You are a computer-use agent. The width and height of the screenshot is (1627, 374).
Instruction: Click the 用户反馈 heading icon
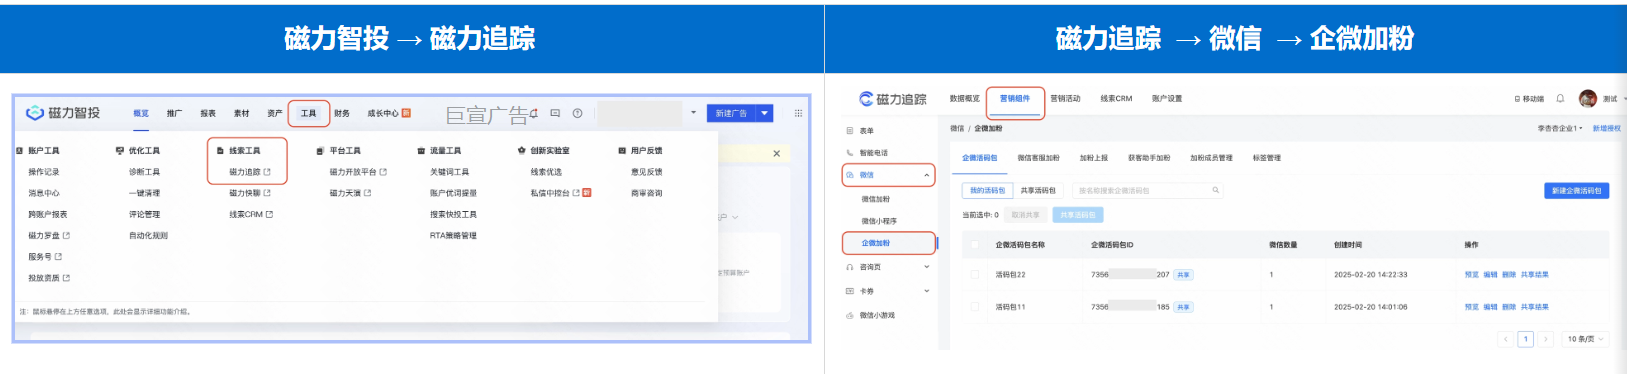point(622,150)
